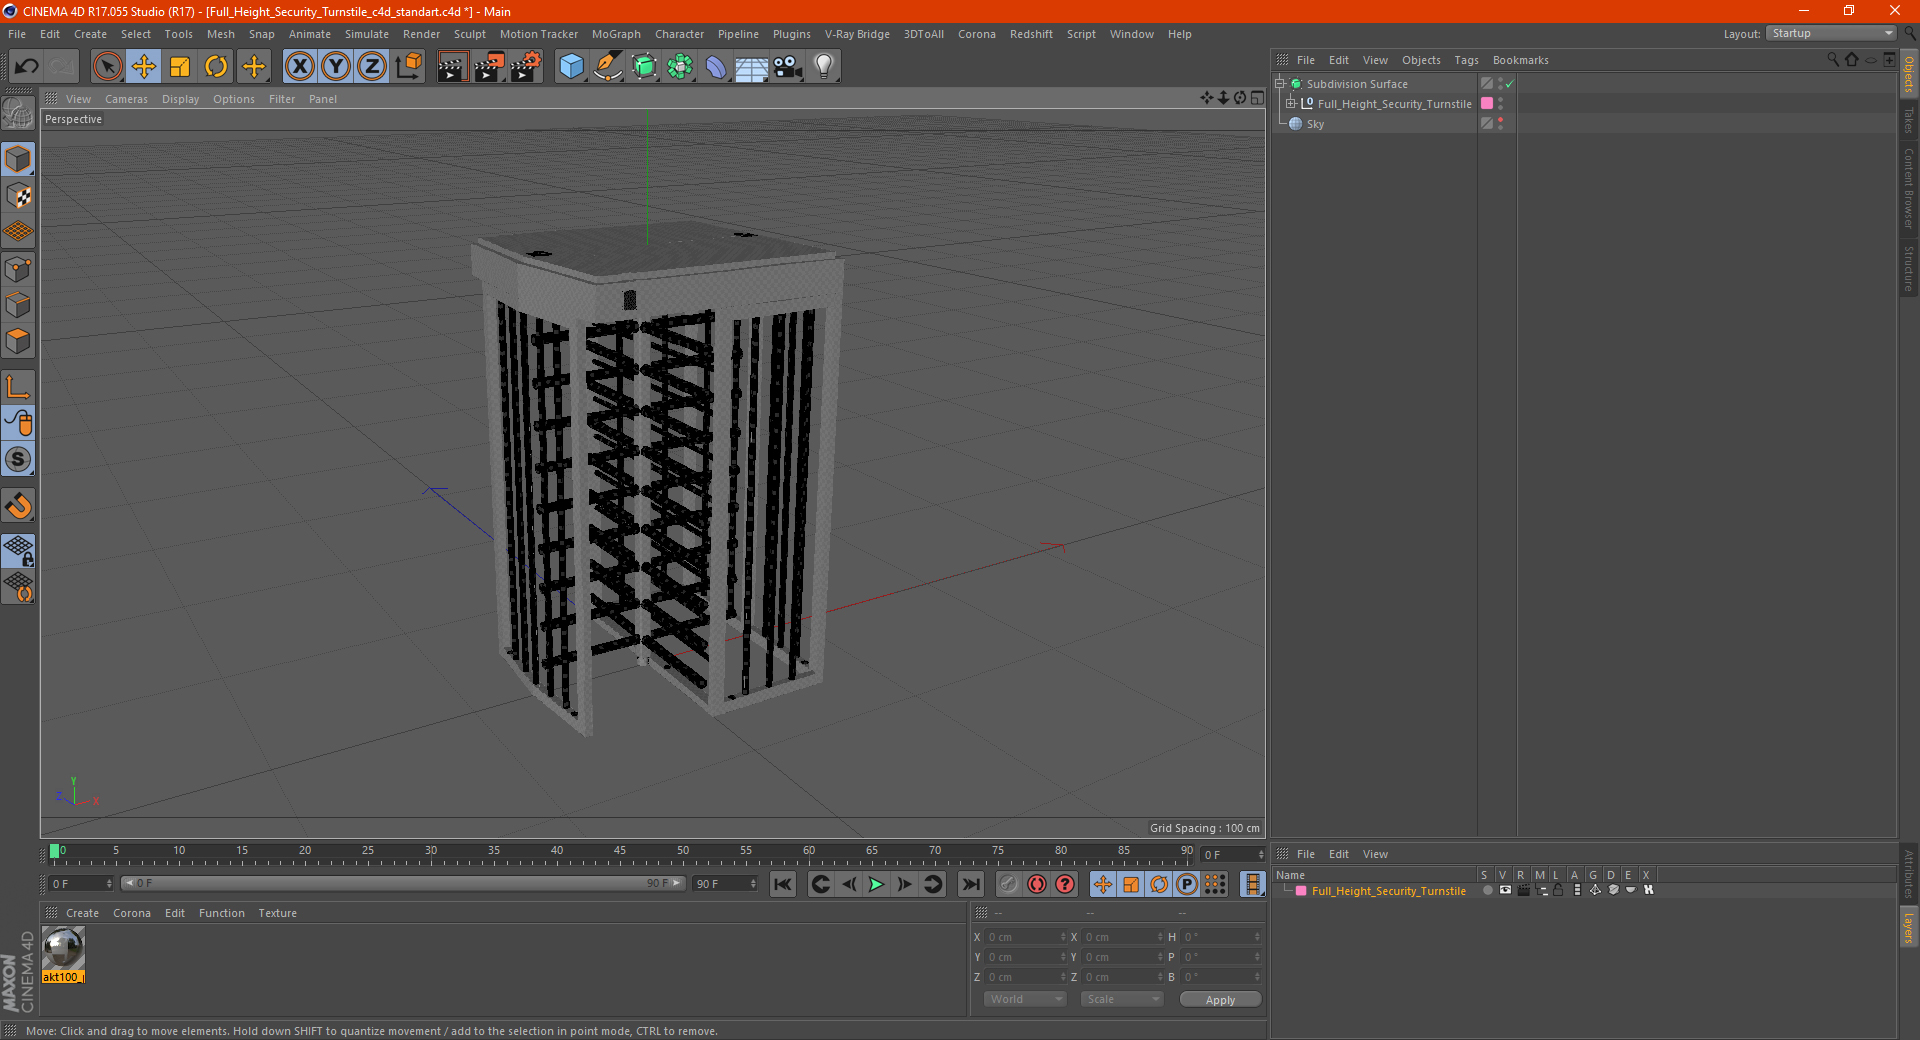Image resolution: width=1920 pixels, height=1040 pixels.
Task: Select the Sky object in Object Manager
Action: [x=1315, y=124]
